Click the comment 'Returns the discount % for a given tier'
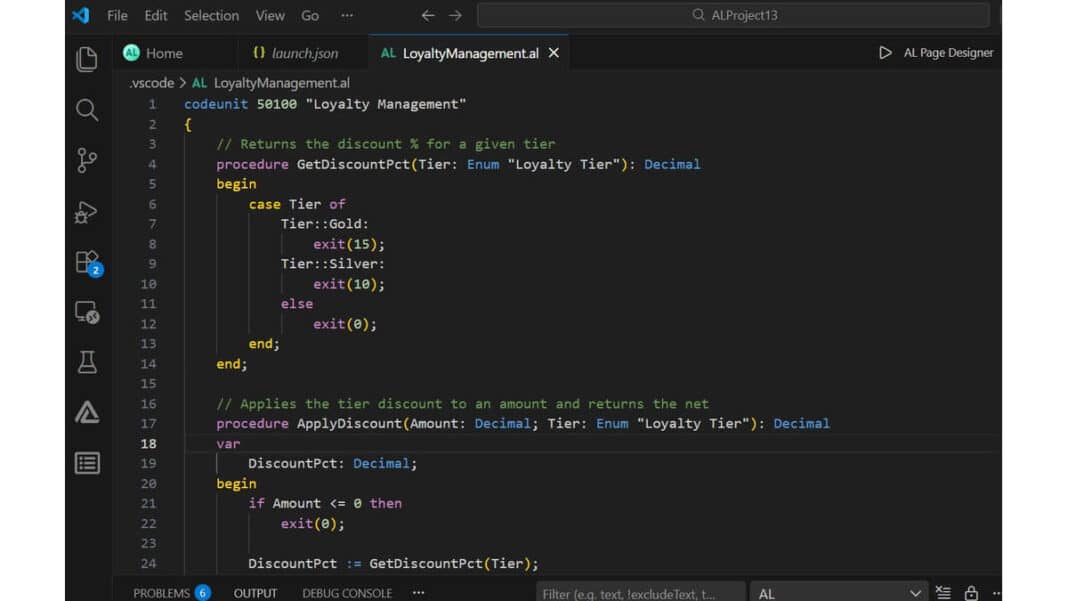Image resolution: width=1068 pixels, height=601 pixels. pyautogui.click(x=386, y=144)
